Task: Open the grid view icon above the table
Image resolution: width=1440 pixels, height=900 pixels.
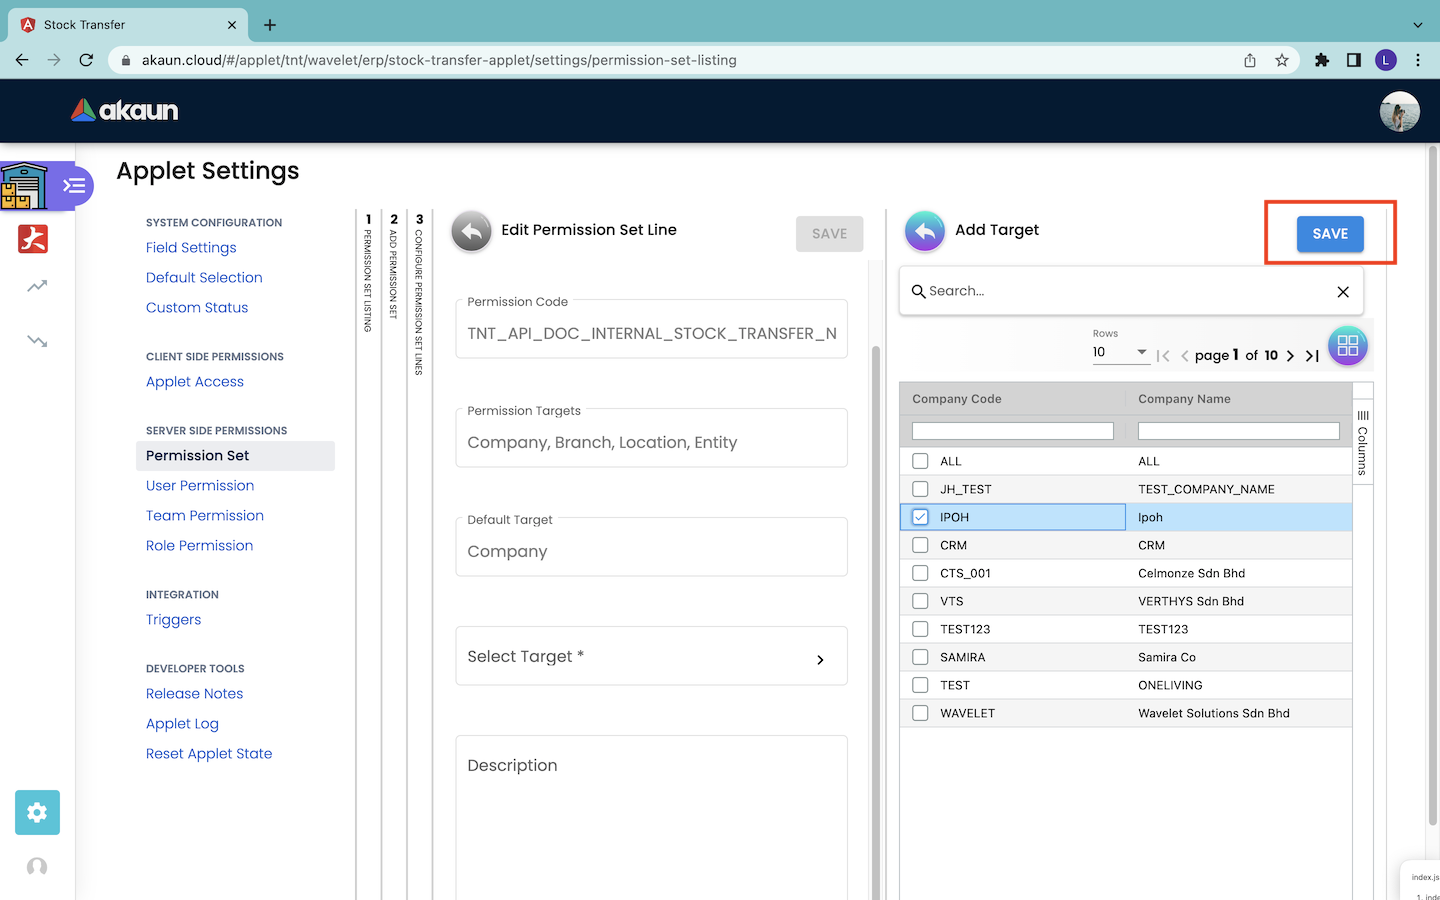Action: [1347, 346]
